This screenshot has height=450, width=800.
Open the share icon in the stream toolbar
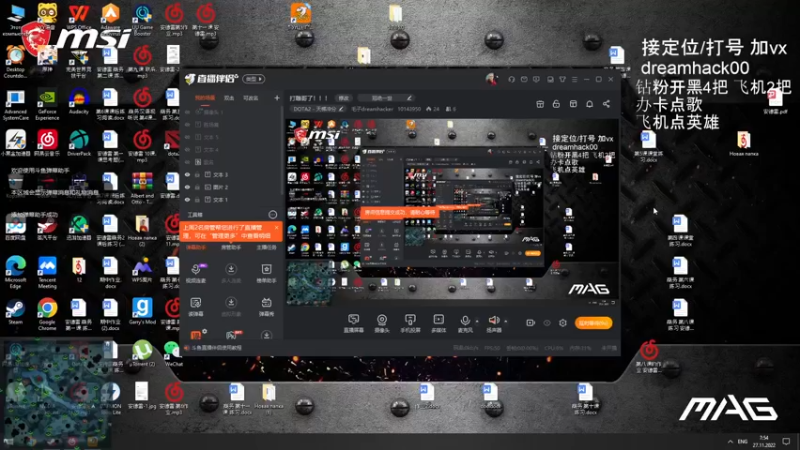606,104
